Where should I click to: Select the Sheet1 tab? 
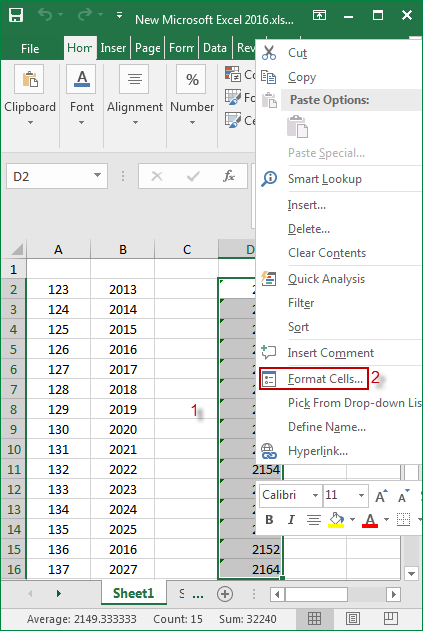(133, 593)
